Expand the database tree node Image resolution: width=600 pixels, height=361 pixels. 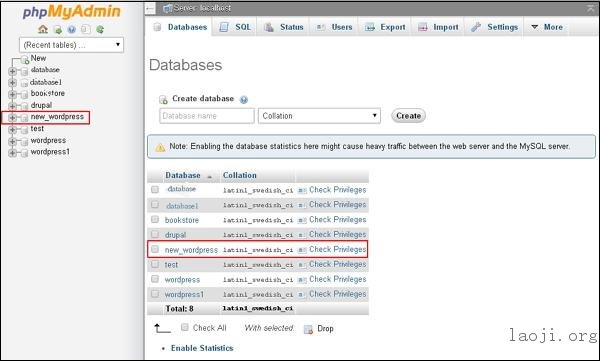[12, 71]
